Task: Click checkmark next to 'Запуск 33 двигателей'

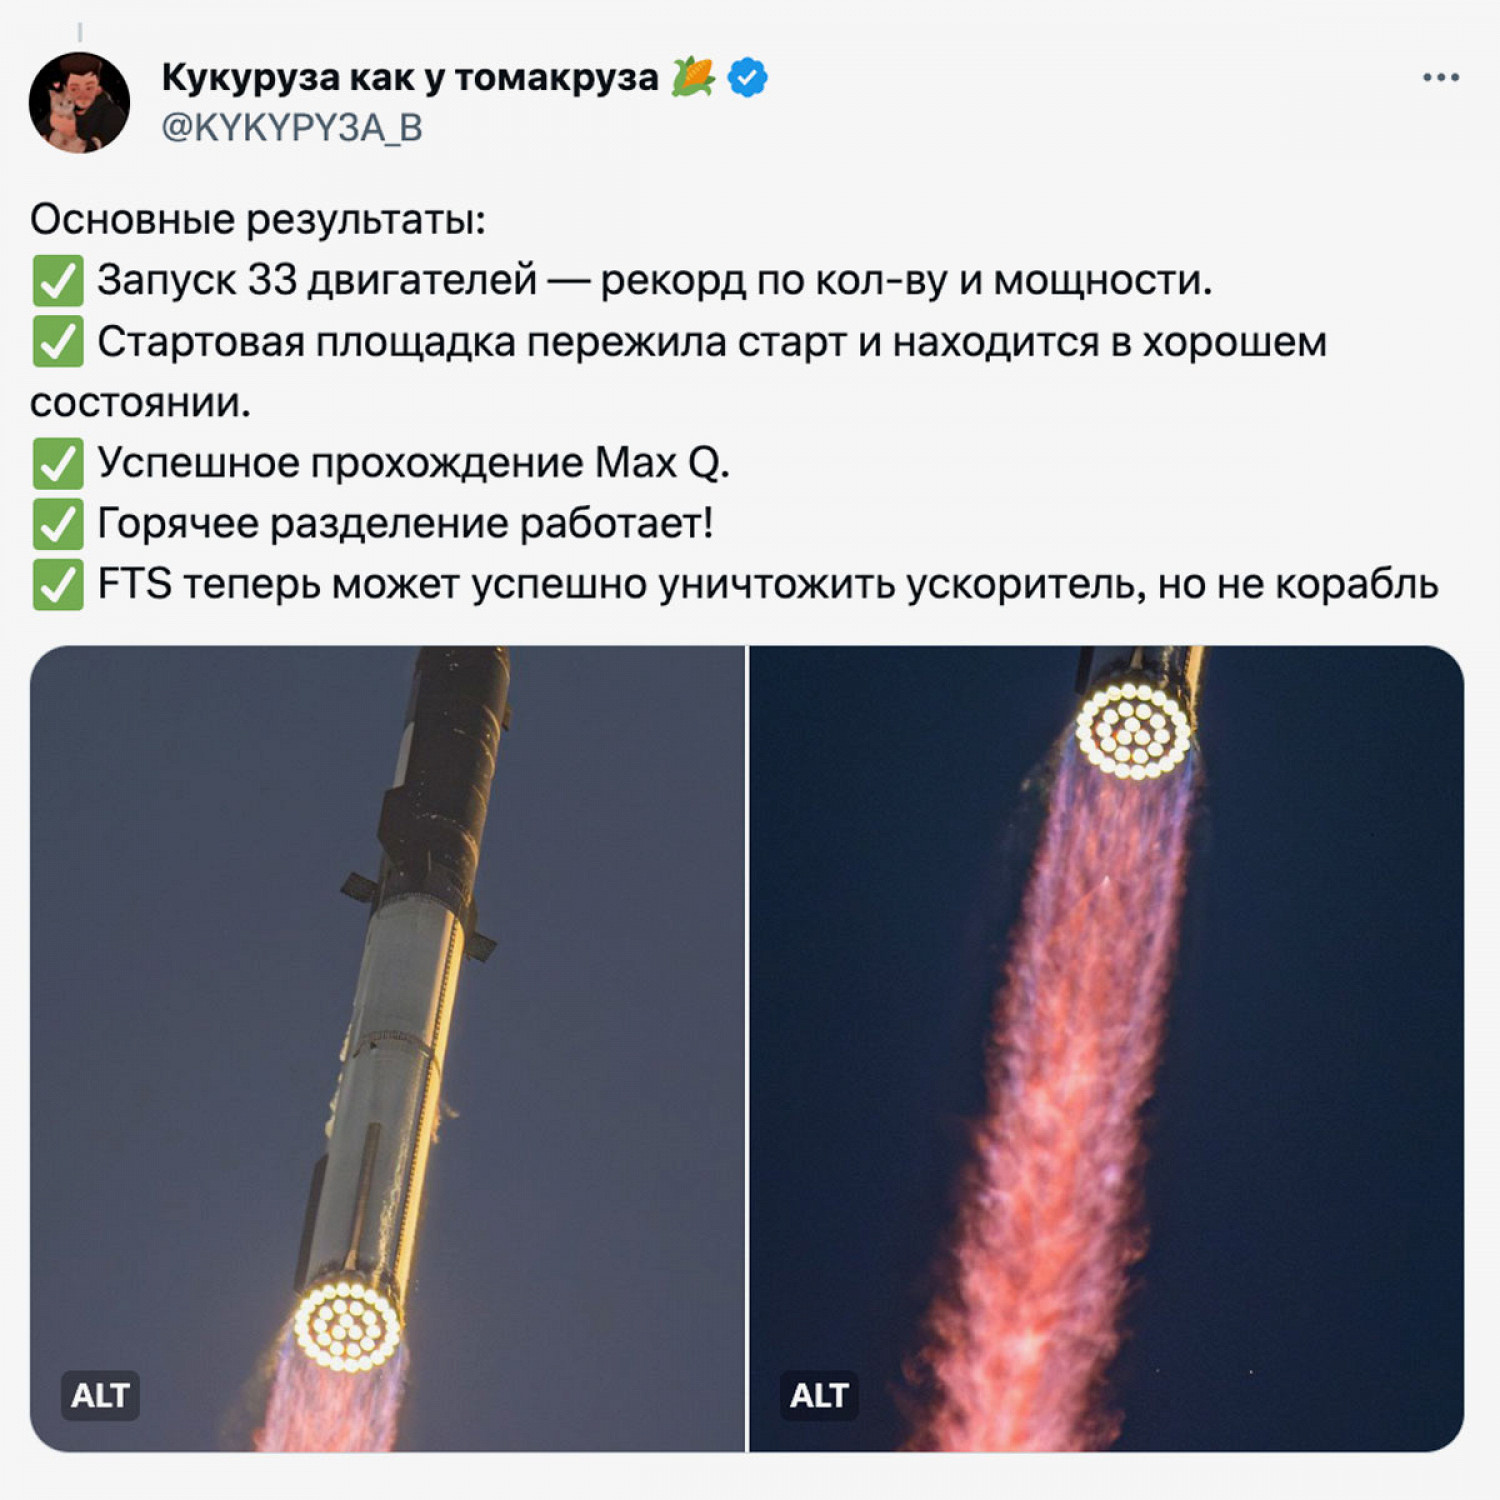Action: tap(58, 281)
